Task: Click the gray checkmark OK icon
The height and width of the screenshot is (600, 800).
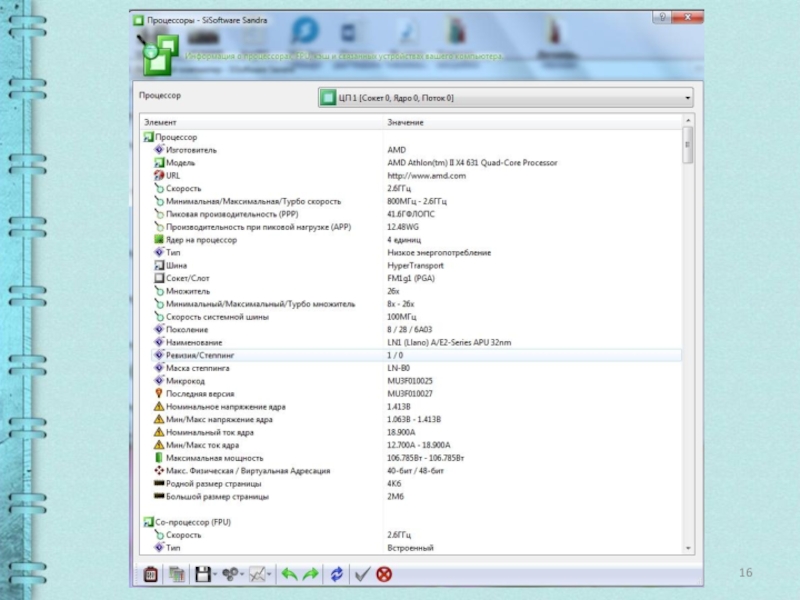Action: pos(362,574)
